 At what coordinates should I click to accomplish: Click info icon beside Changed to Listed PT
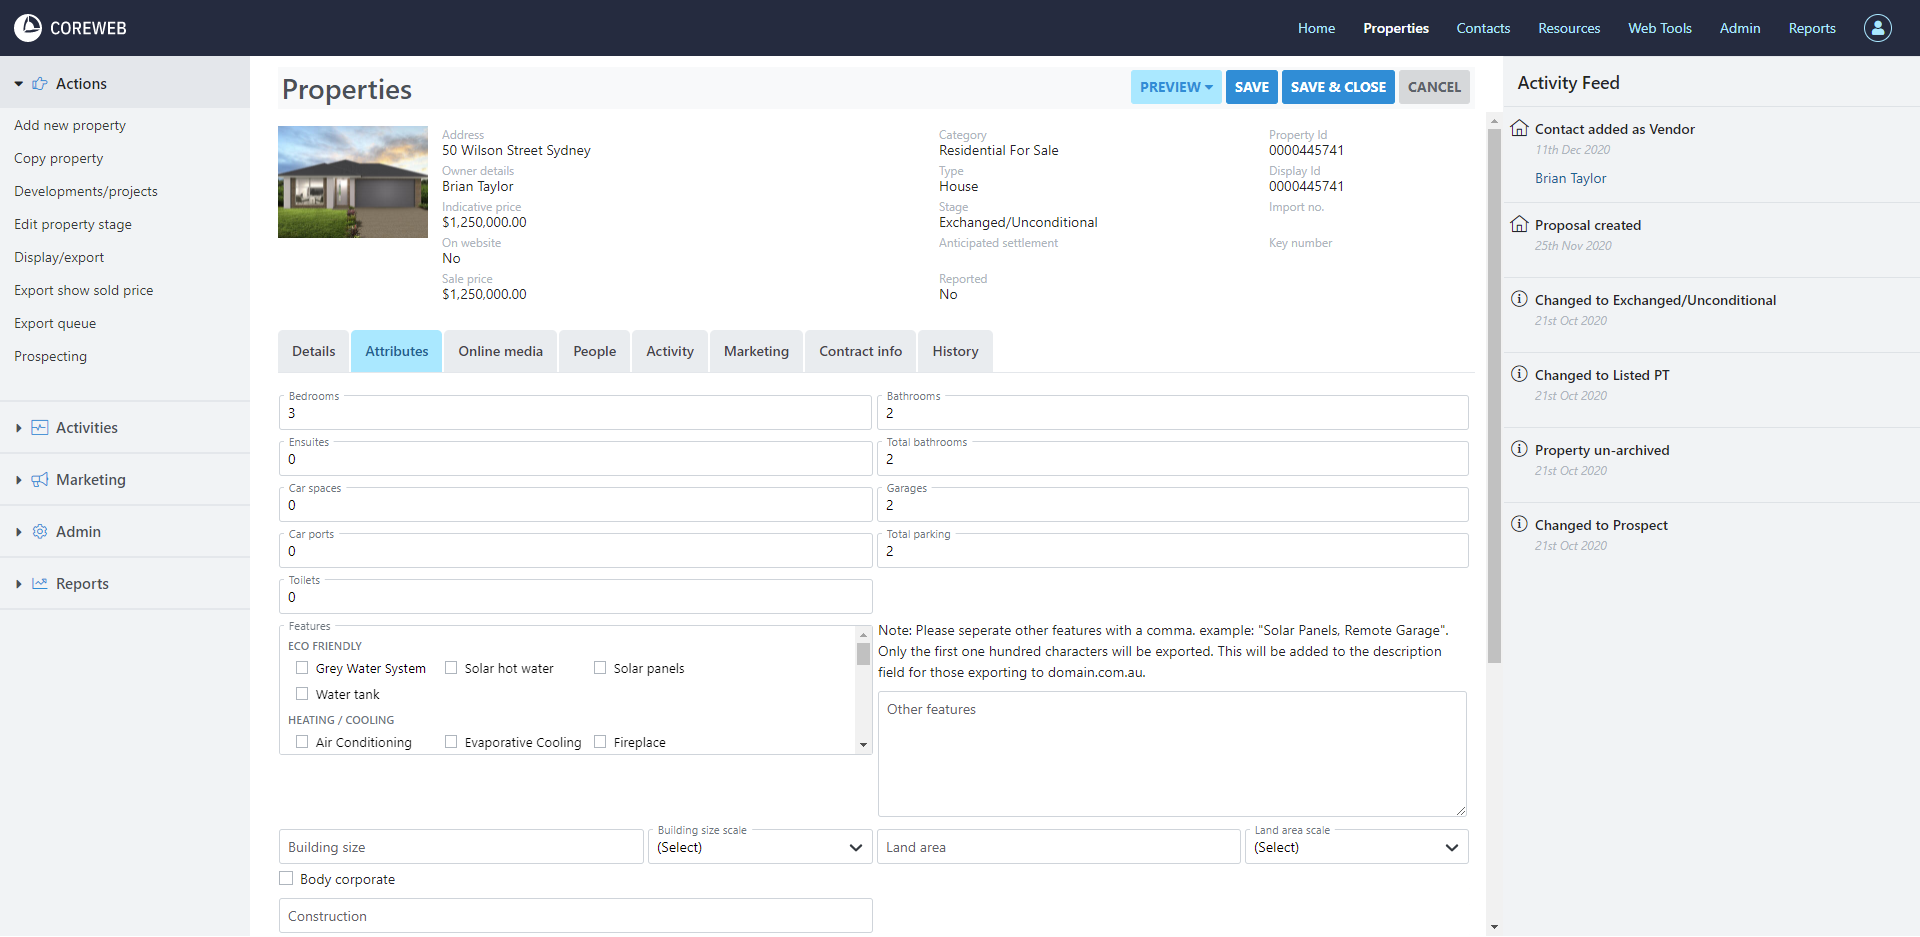coord(1519,374)
